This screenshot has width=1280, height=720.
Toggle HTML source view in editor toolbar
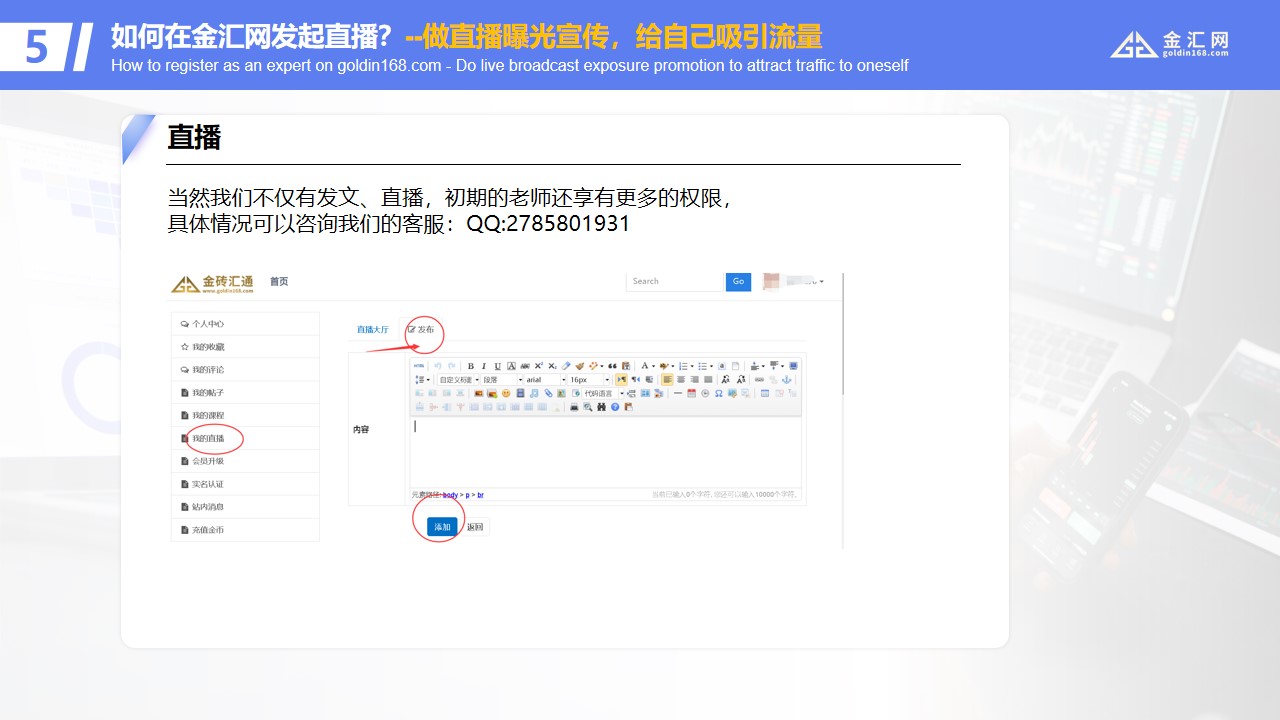click(419, 366)
